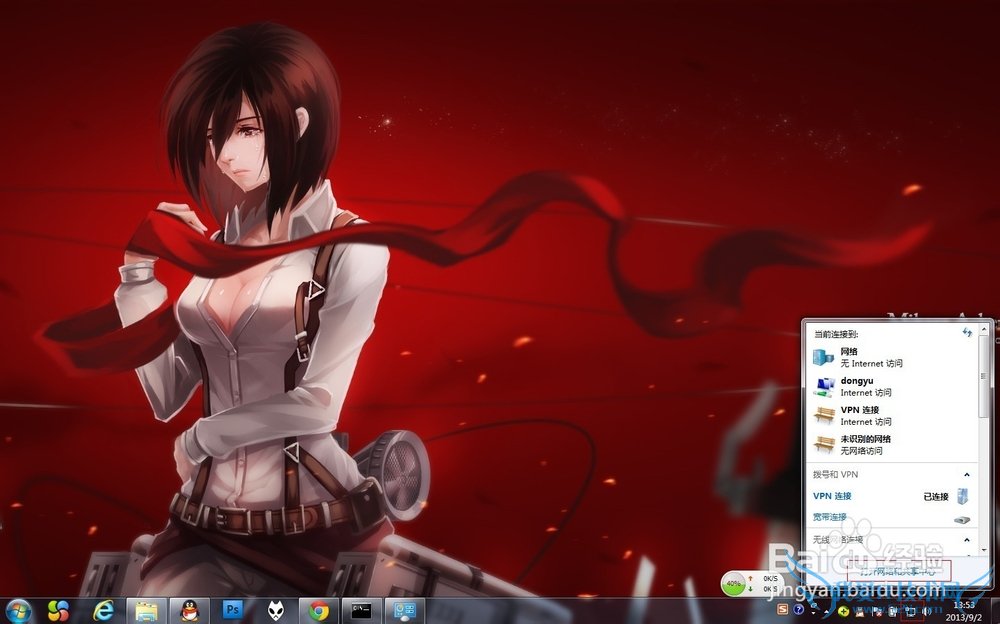
Task: Click the dongyu computer network icon
Action: tap(824, 387)
